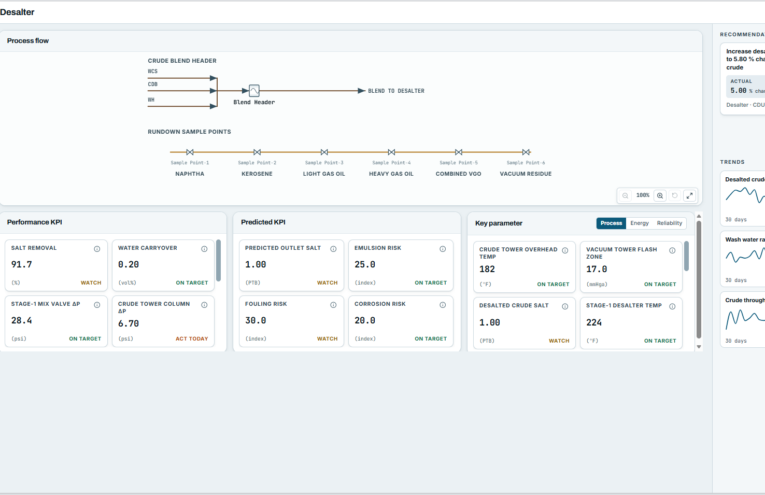
Task: Open info for Crude Tower Column ΔP
Action: click(x=204, y=305)
